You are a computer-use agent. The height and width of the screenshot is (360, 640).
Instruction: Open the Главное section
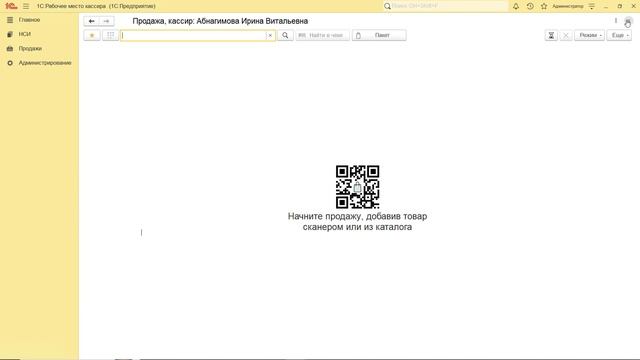click(x=29, y=20)
